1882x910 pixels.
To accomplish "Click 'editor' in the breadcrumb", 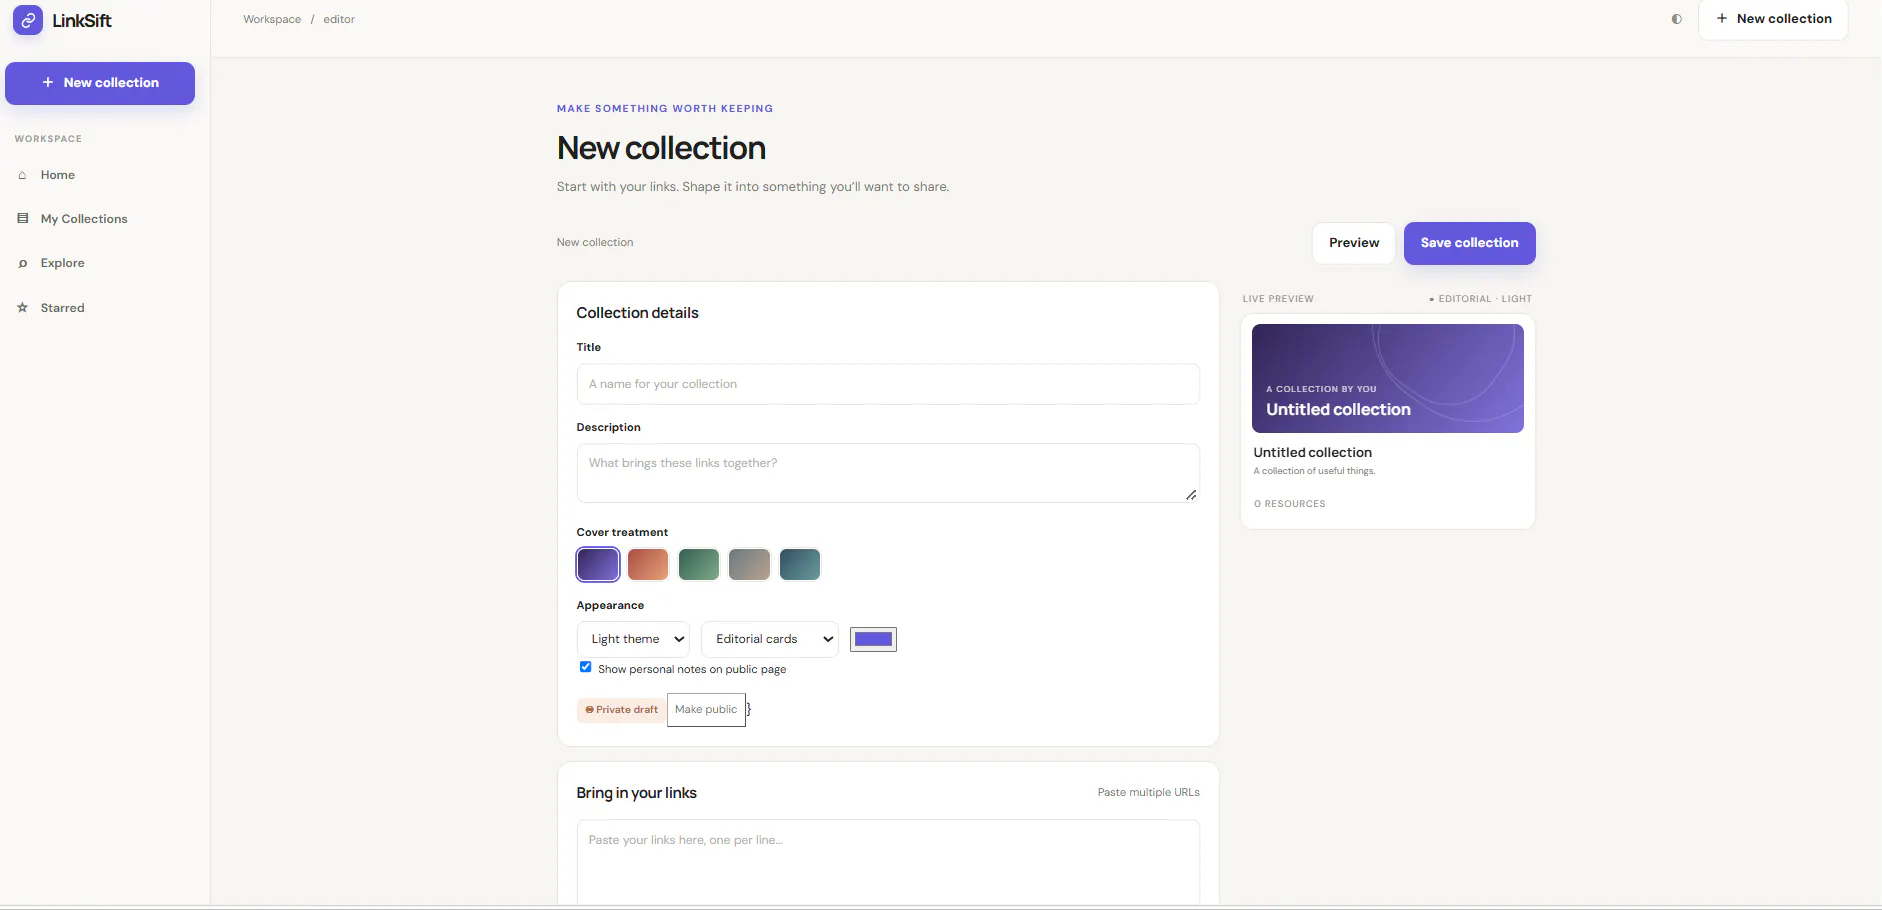I will point(339,19).
